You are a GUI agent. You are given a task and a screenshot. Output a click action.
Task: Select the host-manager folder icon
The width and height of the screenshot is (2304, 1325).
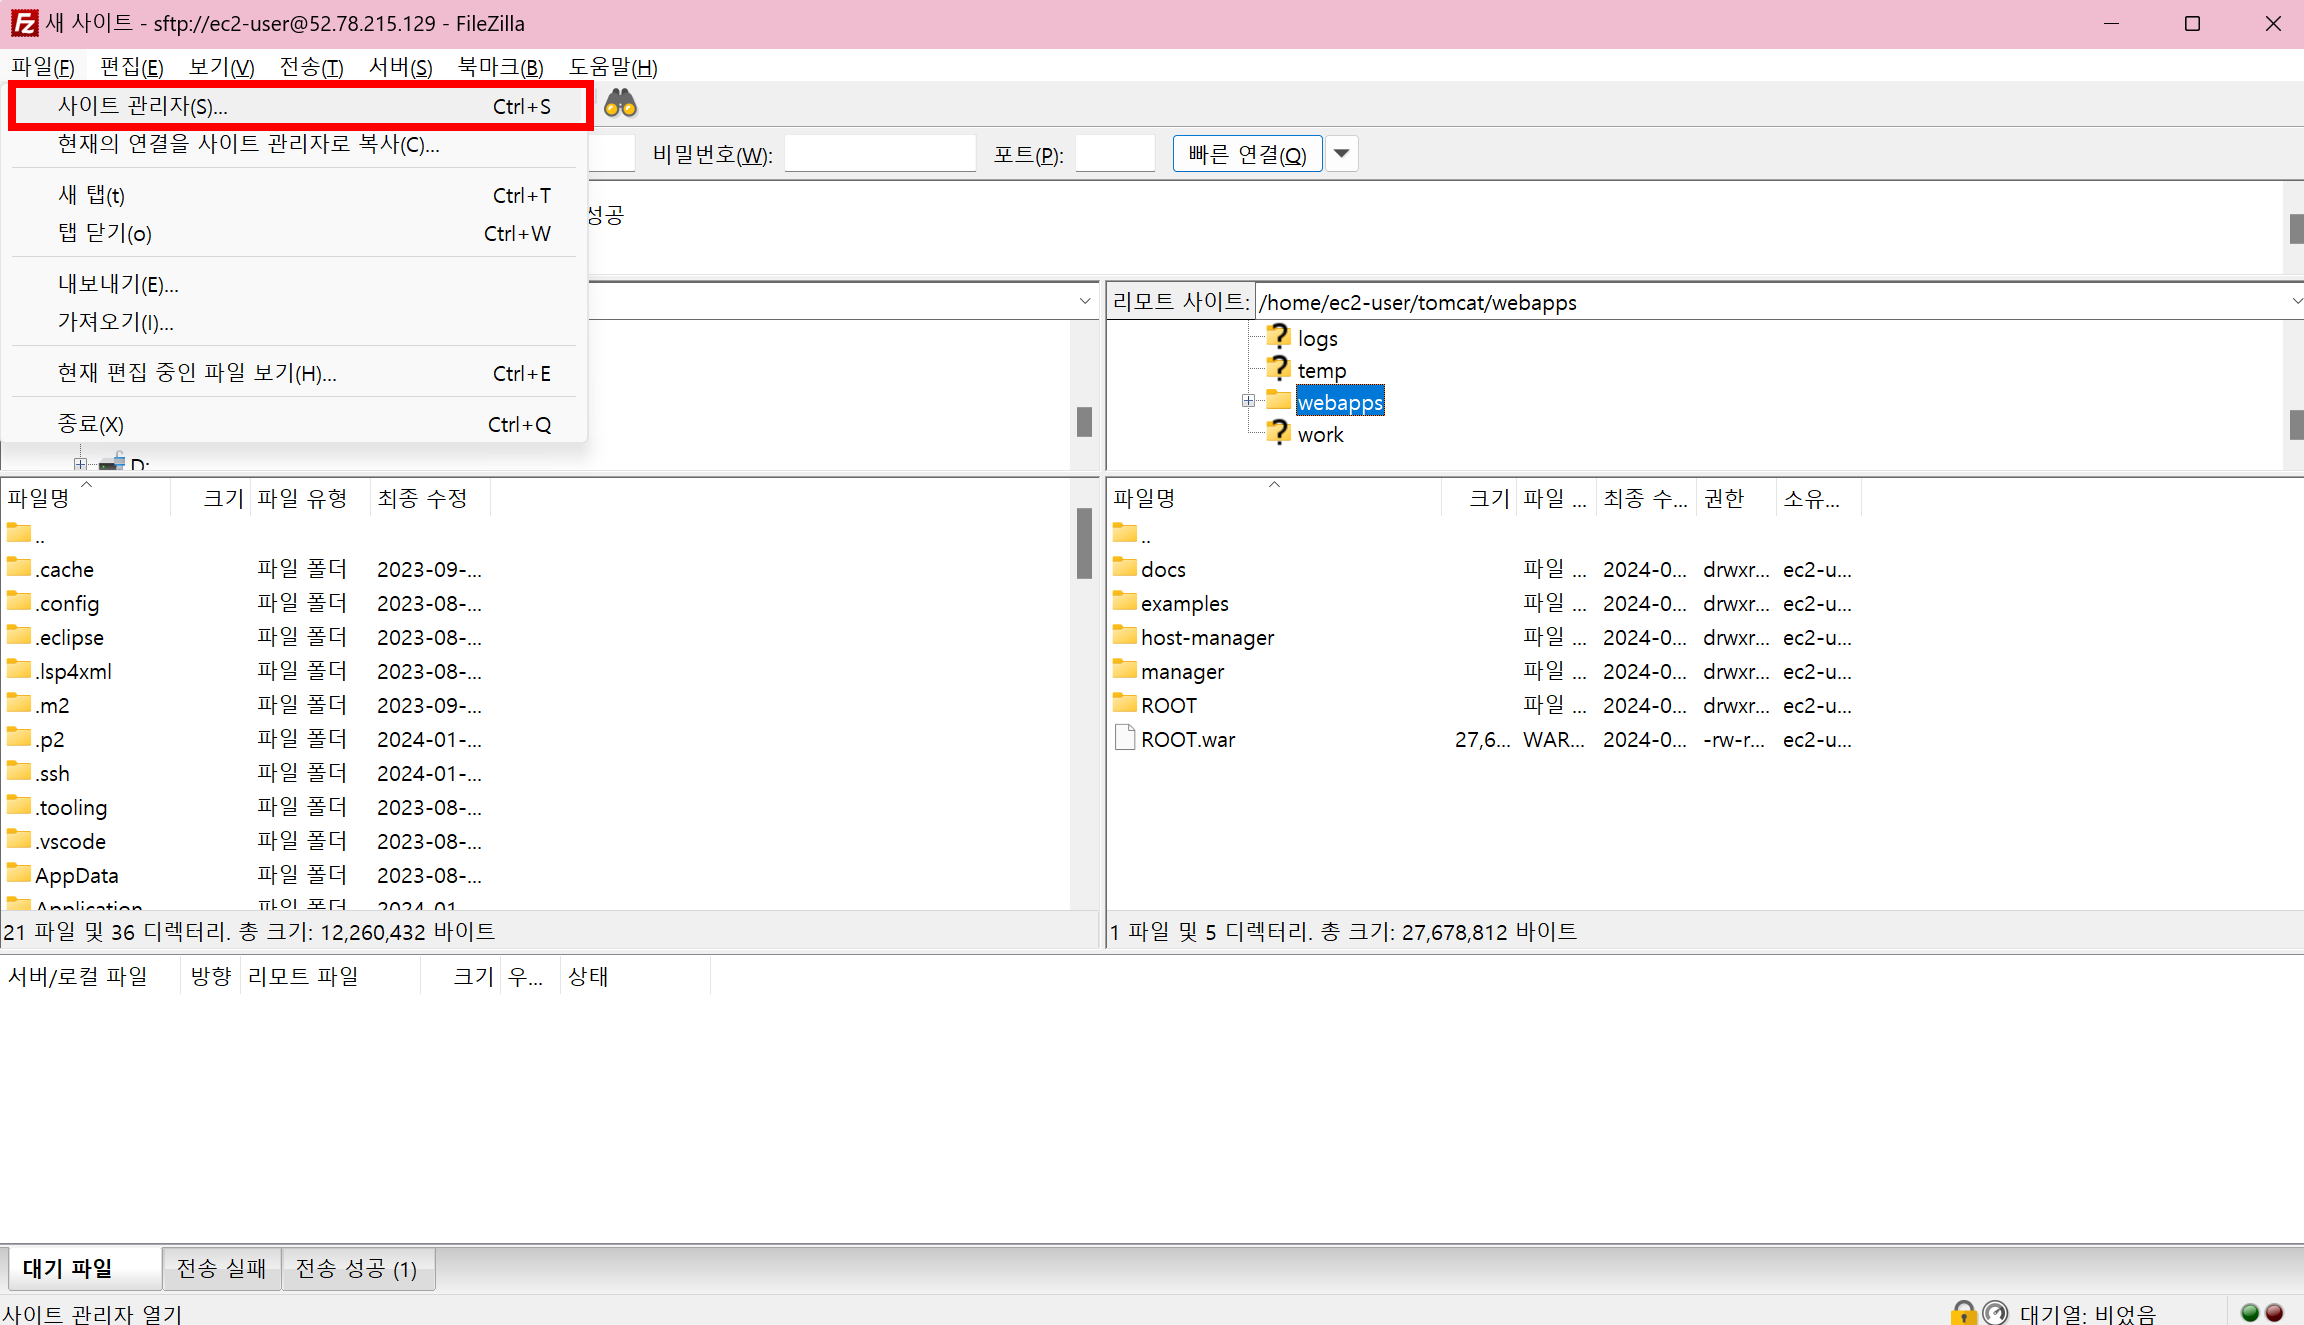click(x=1125, y=636)
